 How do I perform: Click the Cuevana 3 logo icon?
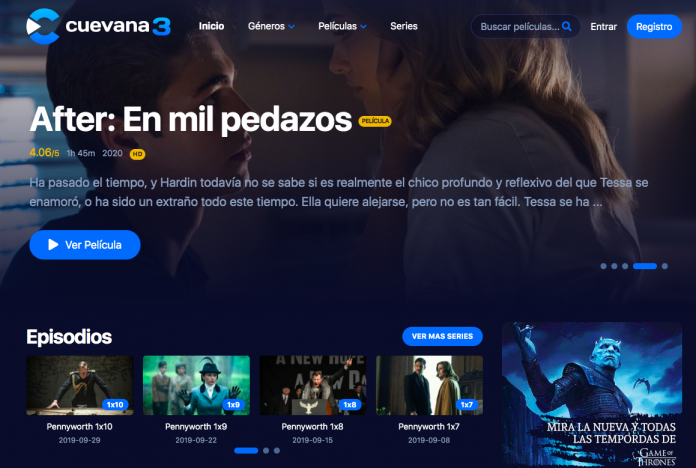point(43,26)
